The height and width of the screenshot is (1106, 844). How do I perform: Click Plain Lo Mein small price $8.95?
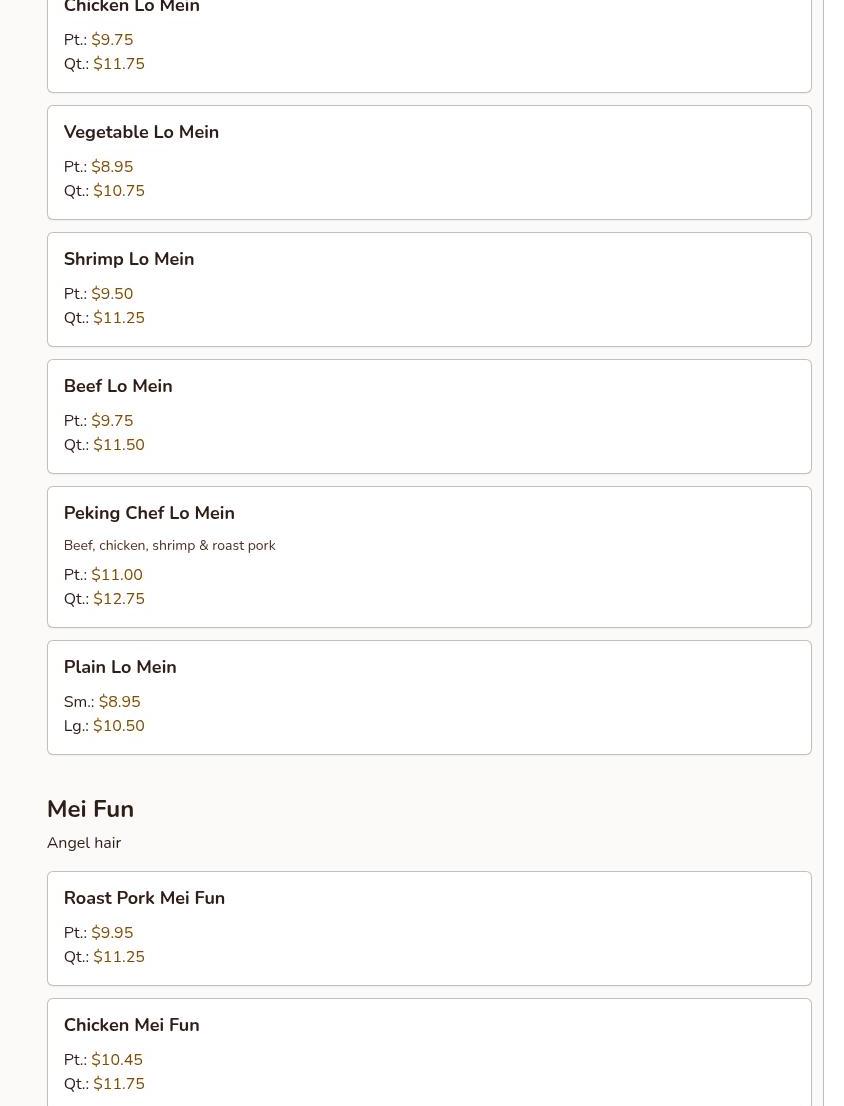click(119, 702)
